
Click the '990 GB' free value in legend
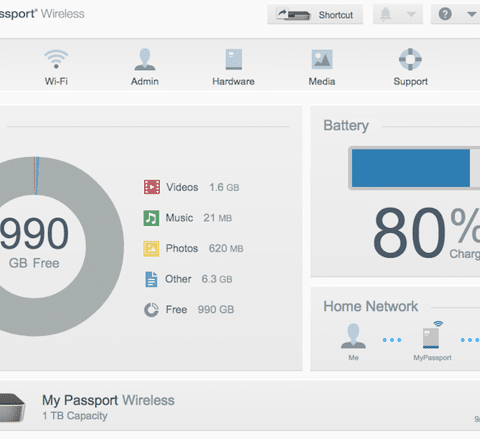coord(216,310)
